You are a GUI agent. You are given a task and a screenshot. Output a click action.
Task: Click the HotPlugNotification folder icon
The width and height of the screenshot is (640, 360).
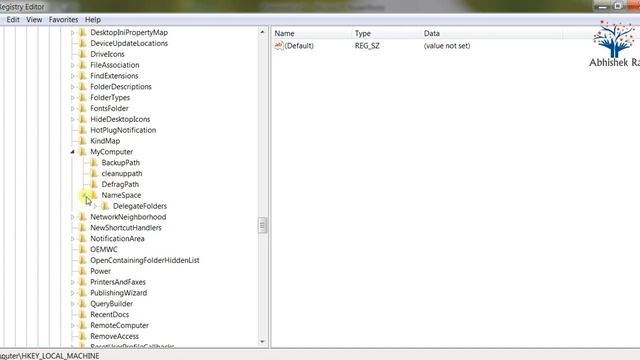(x=82, y=130)
